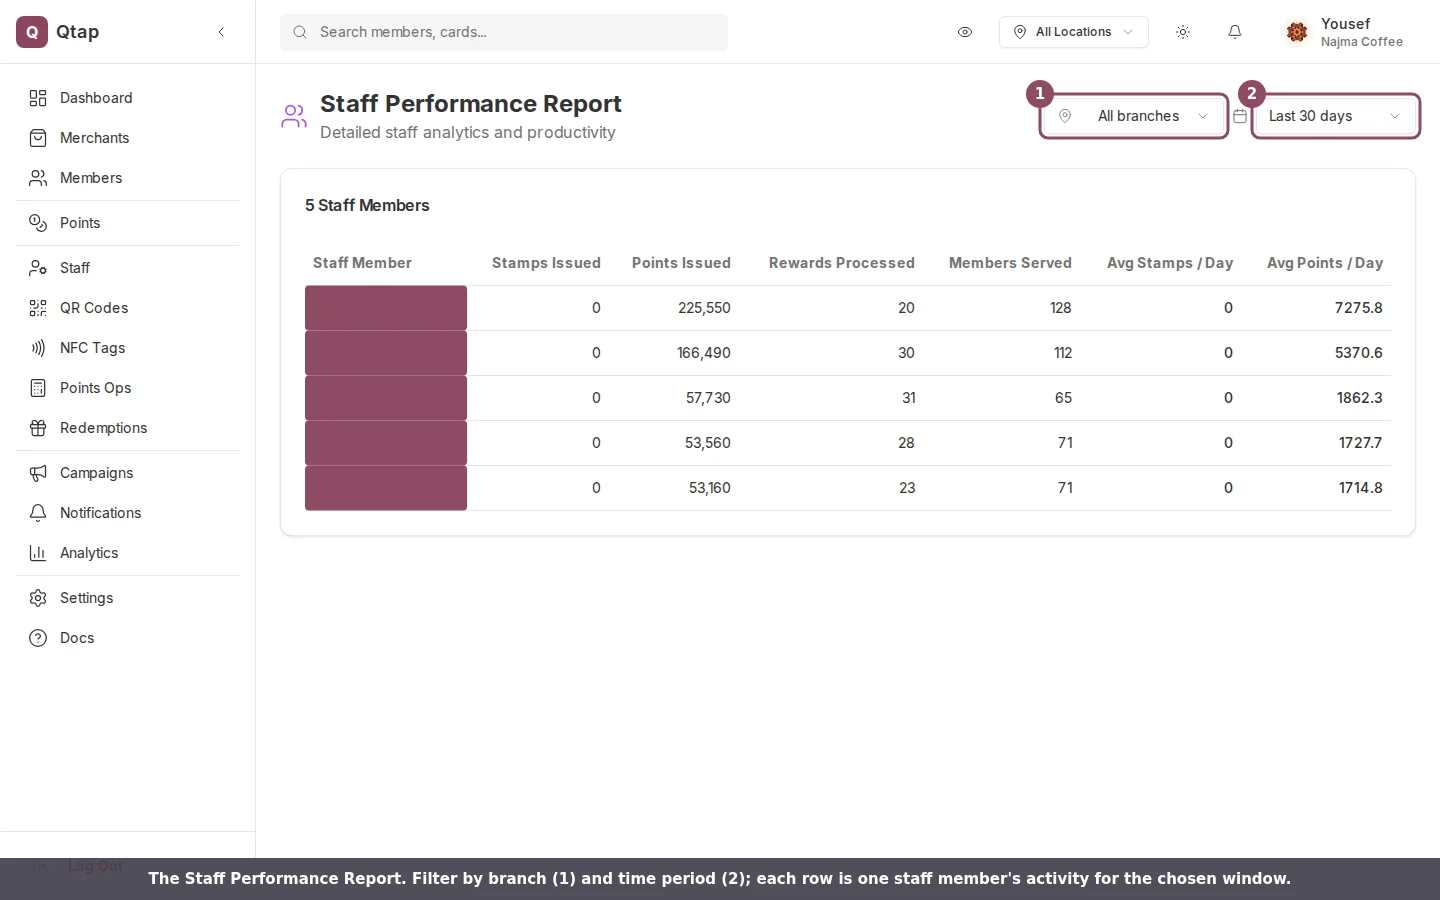Click the Rewards Processed column header
The image size is (1440, 900).
click(842, 263)
